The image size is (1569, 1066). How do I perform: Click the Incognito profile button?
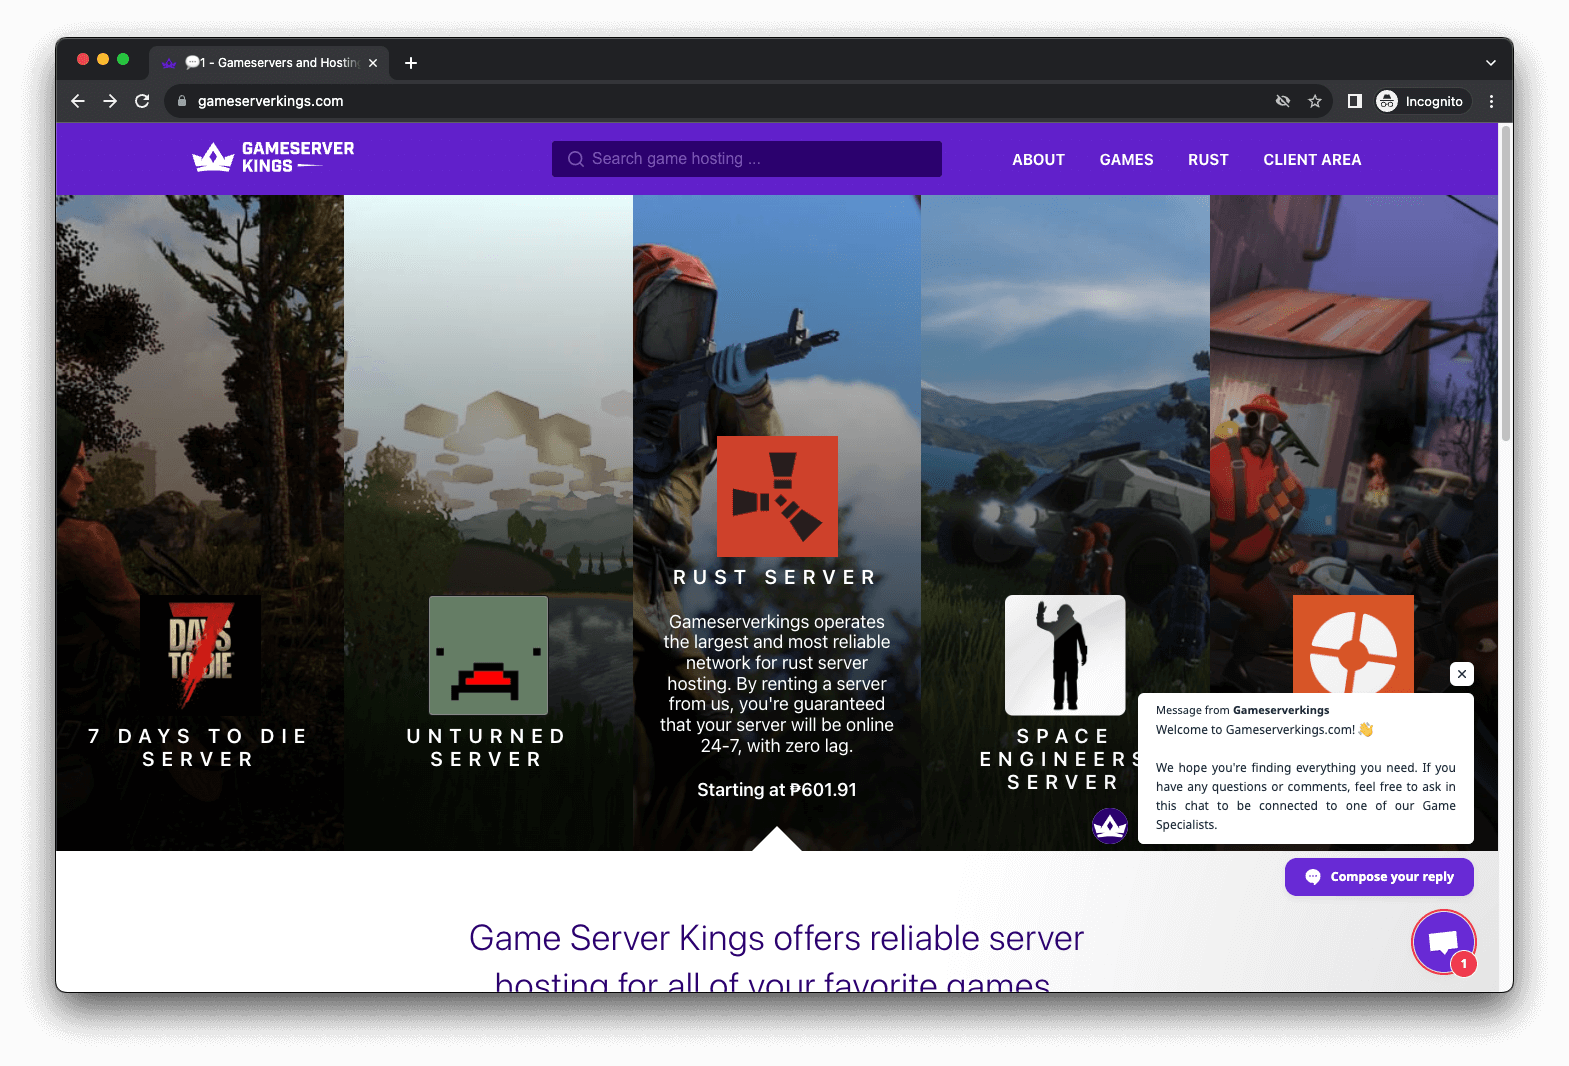1420,101
